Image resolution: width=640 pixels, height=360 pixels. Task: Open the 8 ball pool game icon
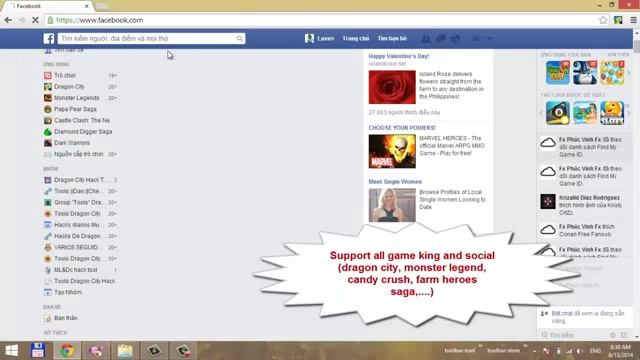coord(558,113)
